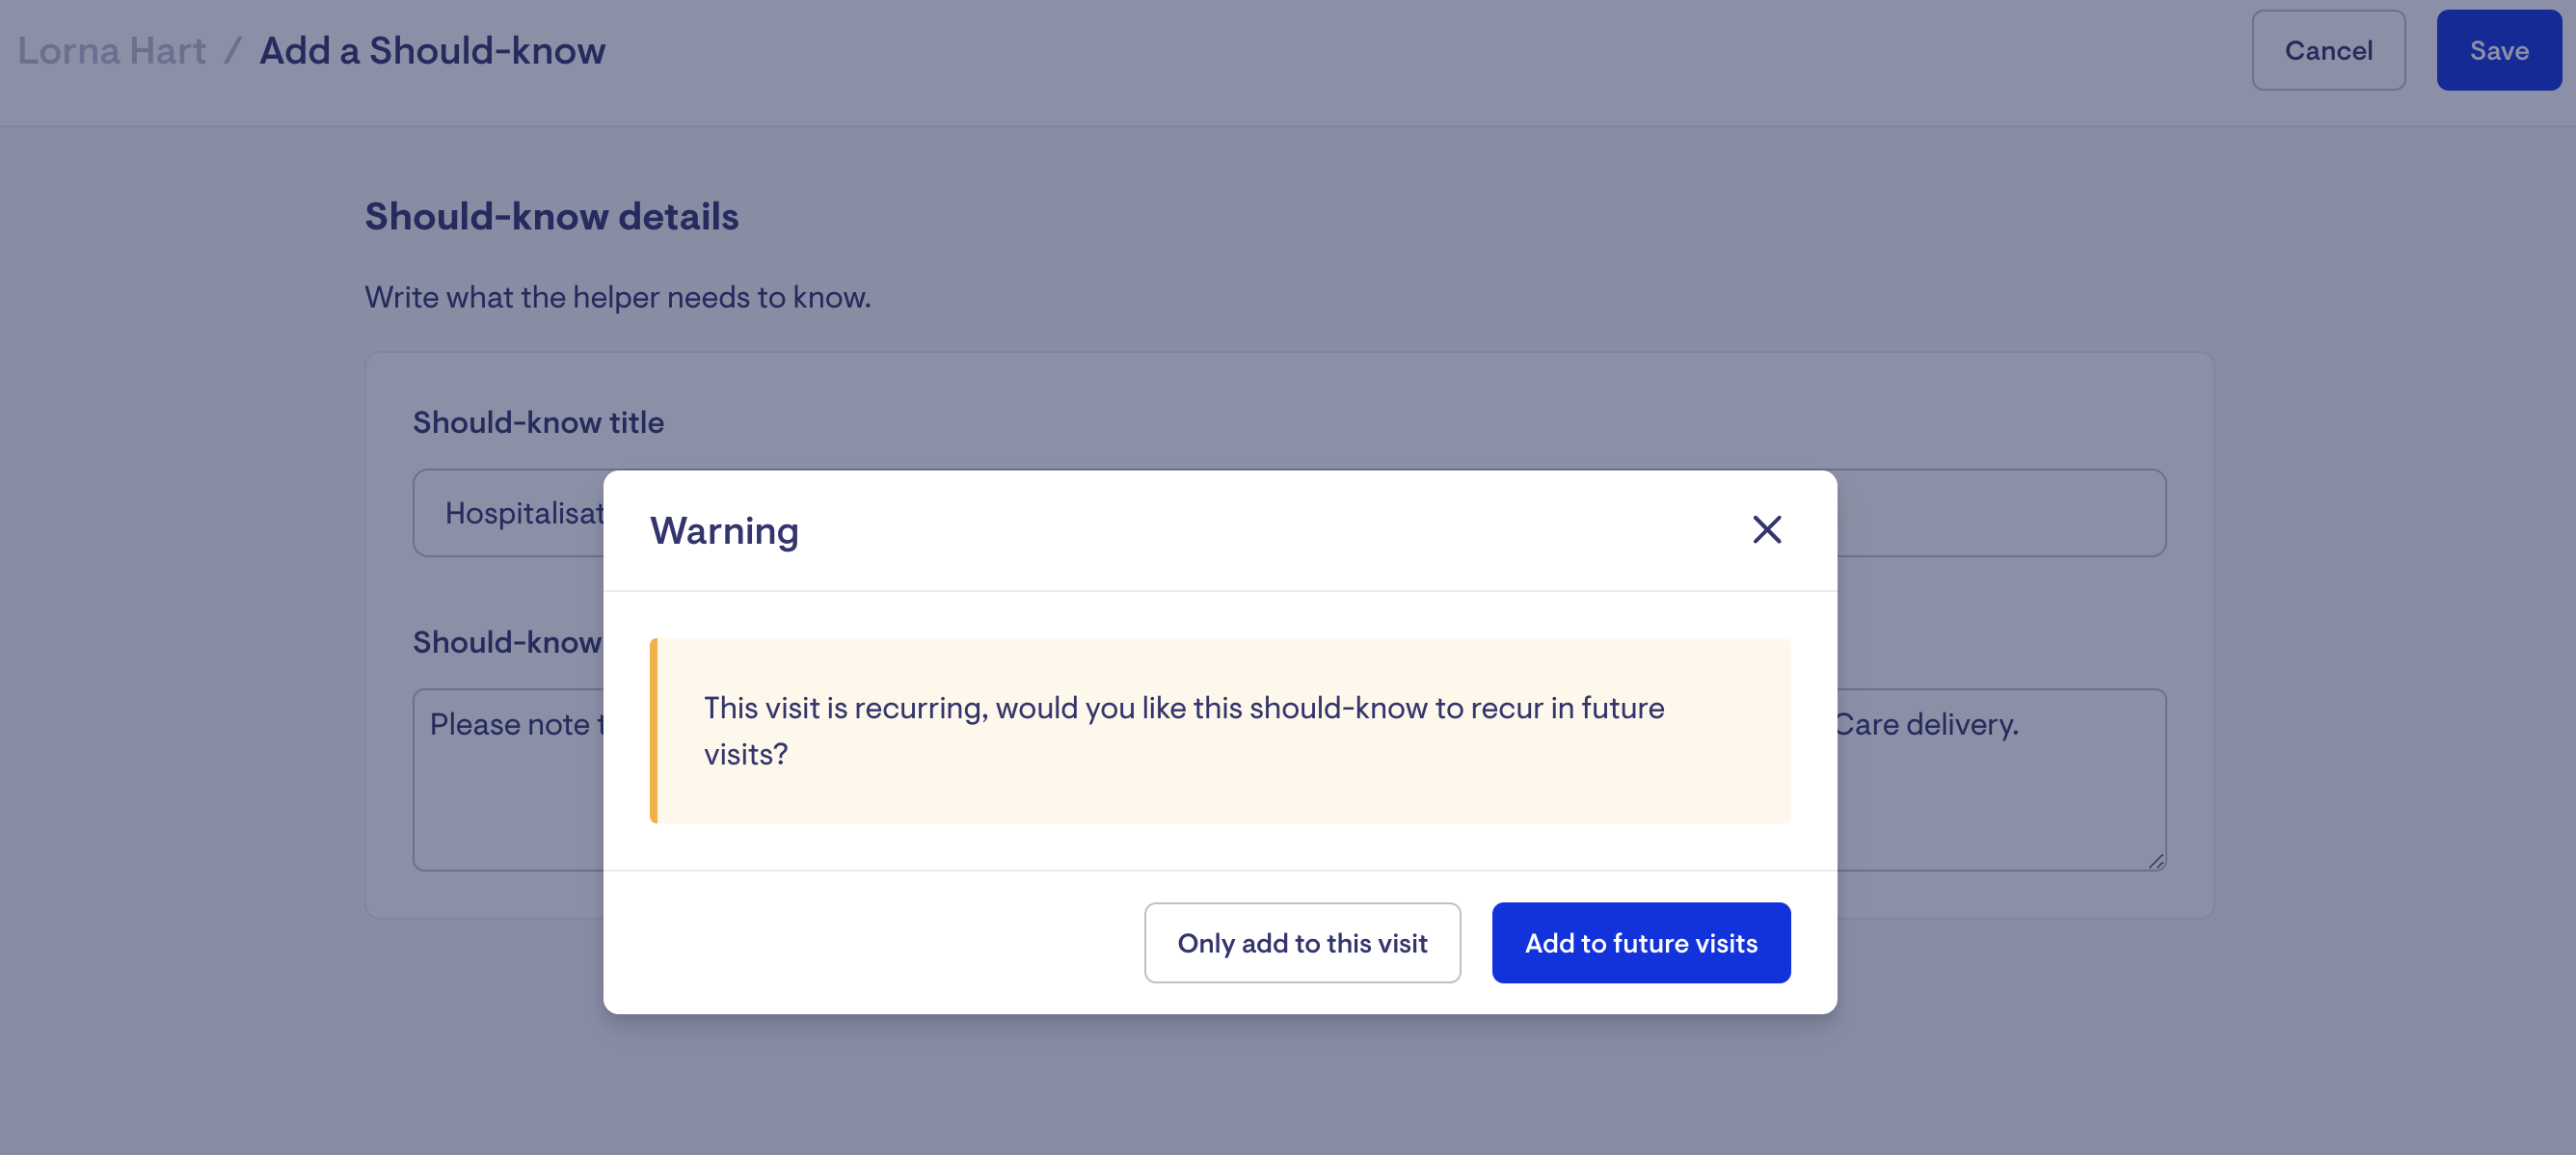Click the orange accent bar of the warning banner

click(654, 731)
